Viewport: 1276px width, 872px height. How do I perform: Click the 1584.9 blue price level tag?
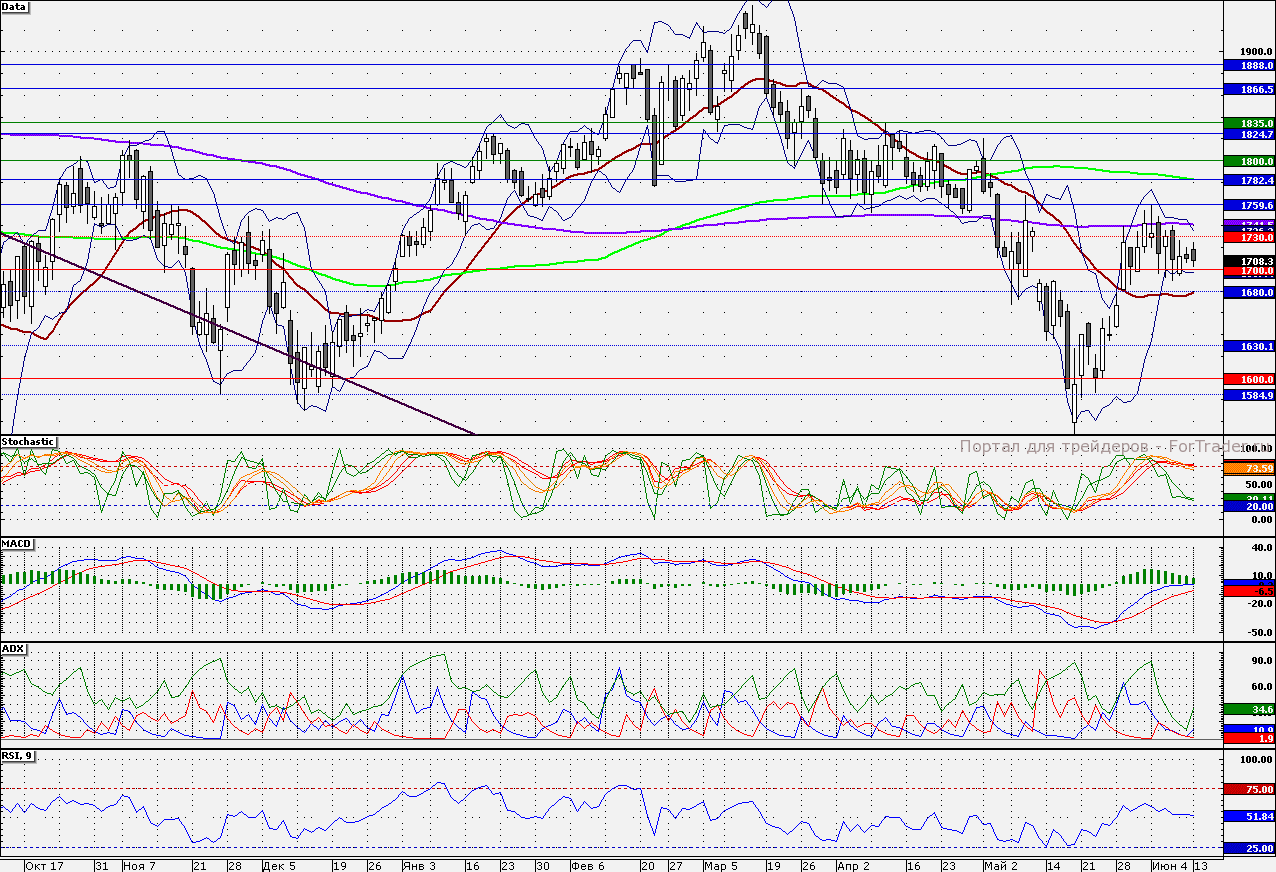(x=1249, y=395)
